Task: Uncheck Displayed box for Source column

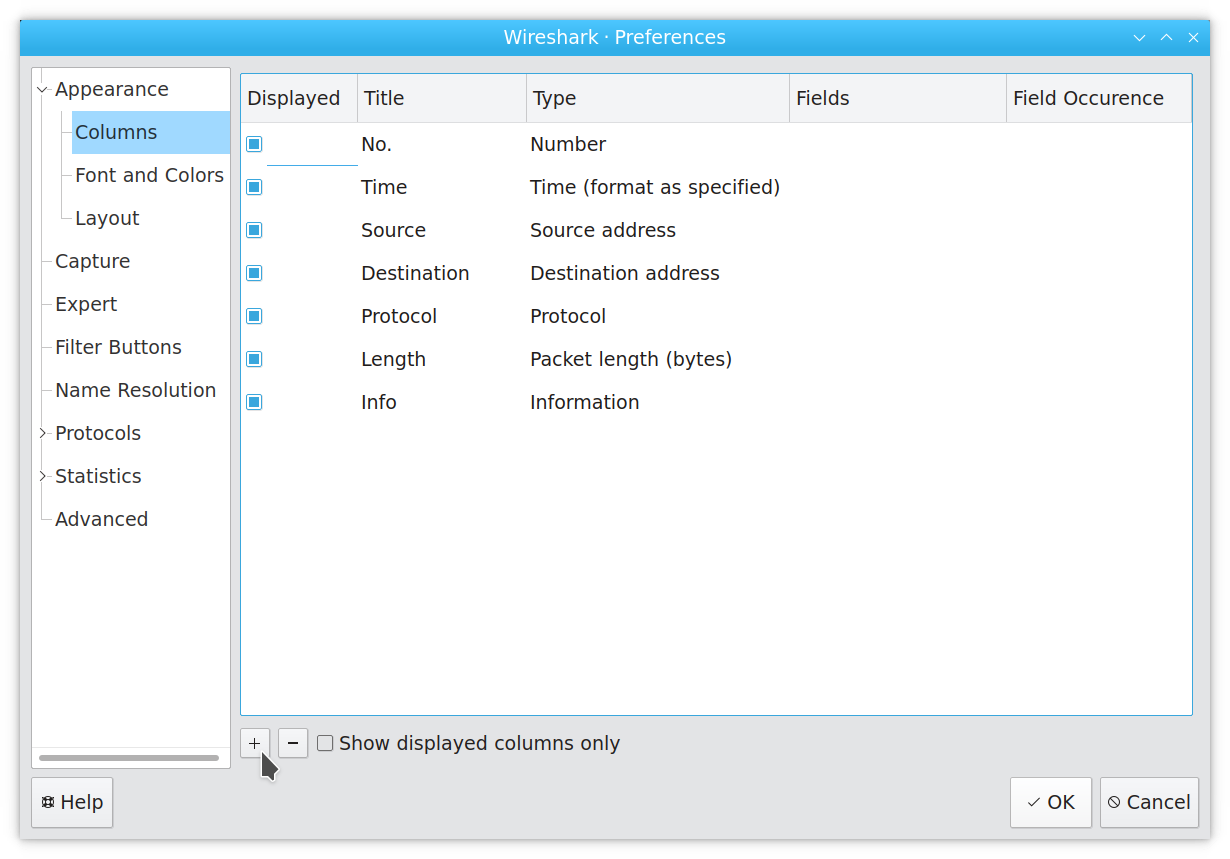Action: 254,230
